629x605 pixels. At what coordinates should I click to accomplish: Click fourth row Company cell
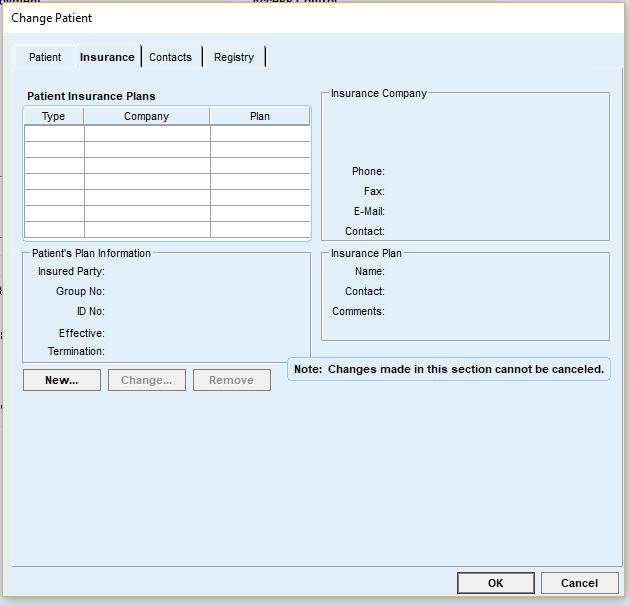click(x=147, y=181)
